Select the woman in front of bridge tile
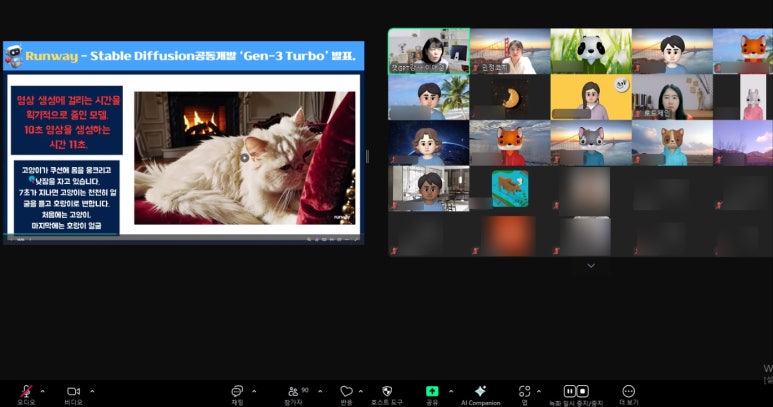The width and height of the screenshot is (773, 407). pos(510,51)
